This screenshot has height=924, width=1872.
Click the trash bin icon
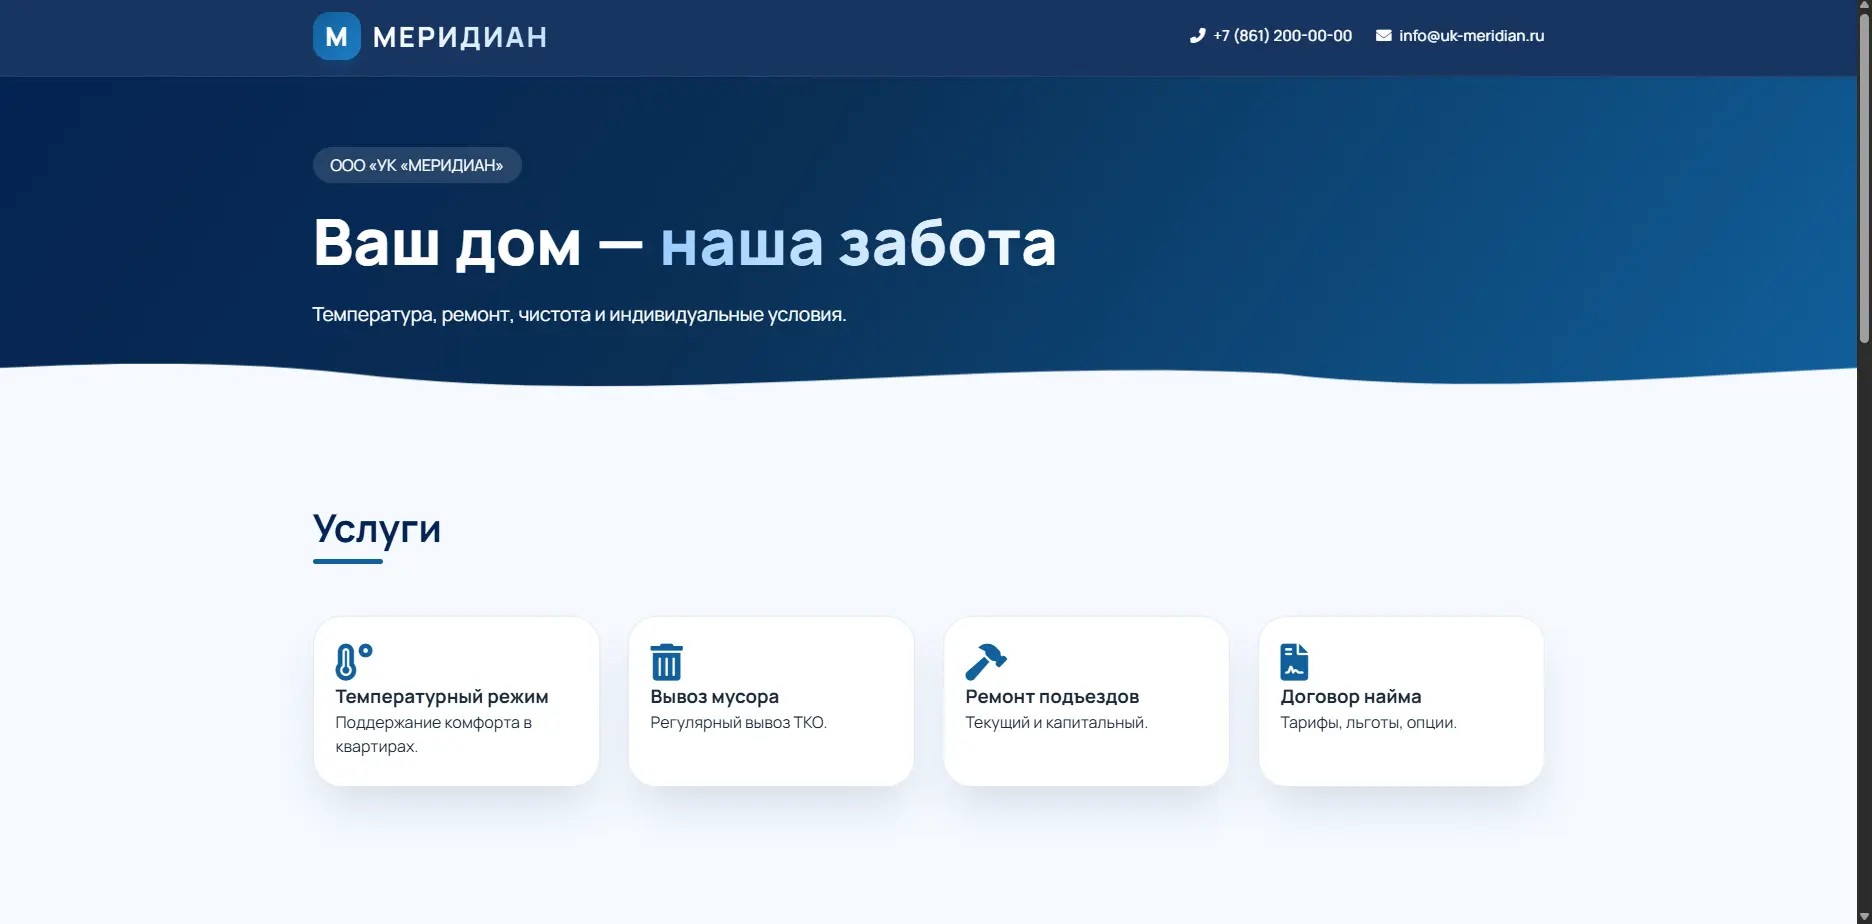[666, 662]
